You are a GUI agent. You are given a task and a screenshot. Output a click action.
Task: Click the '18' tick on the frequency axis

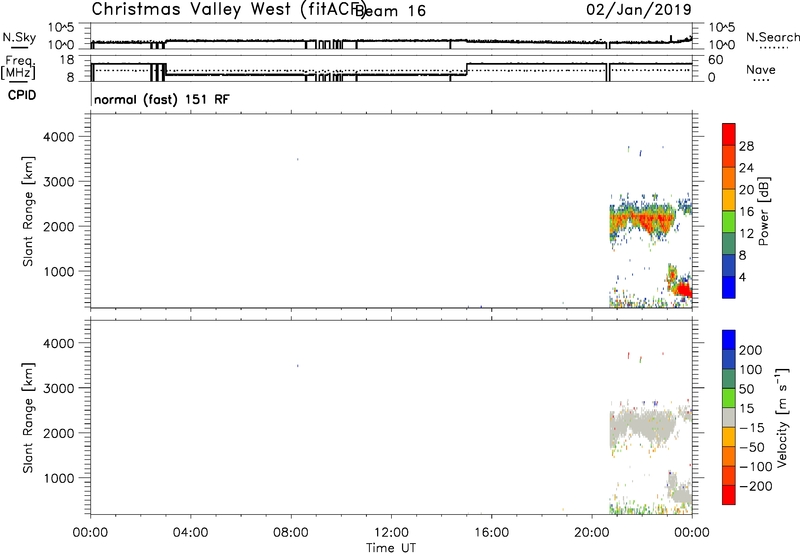(66, 60)
